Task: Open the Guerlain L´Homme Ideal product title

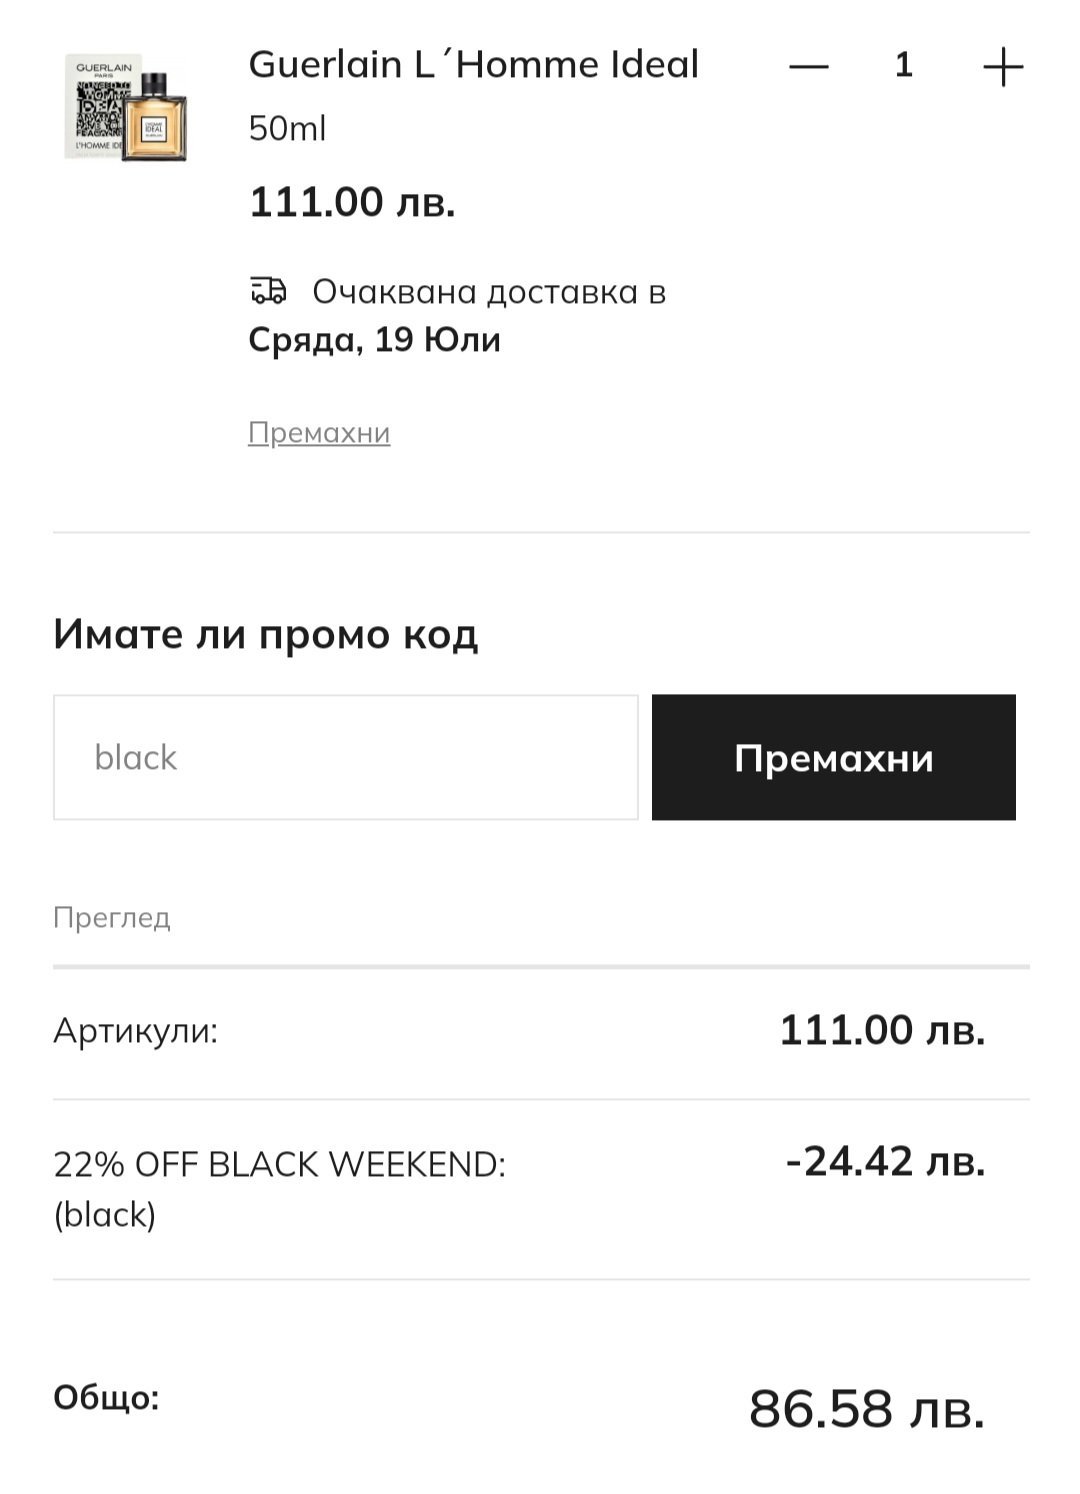Action: tap(473, 65)
